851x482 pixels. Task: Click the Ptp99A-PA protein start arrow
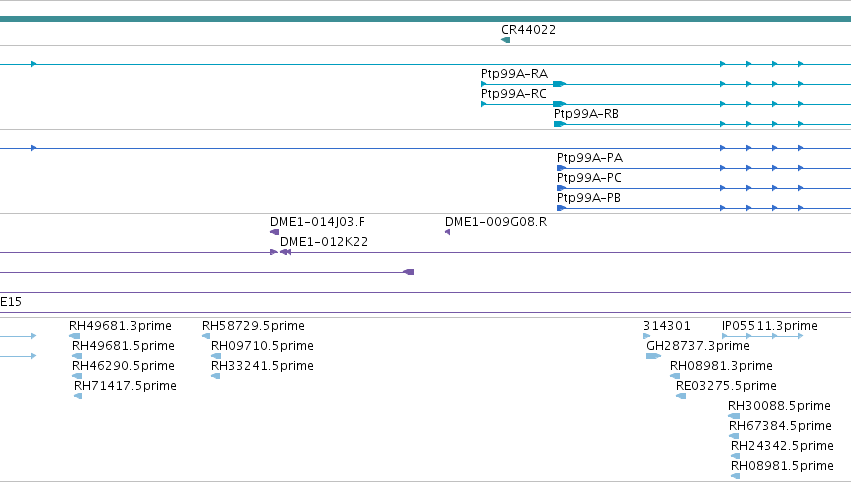point(562,168)
